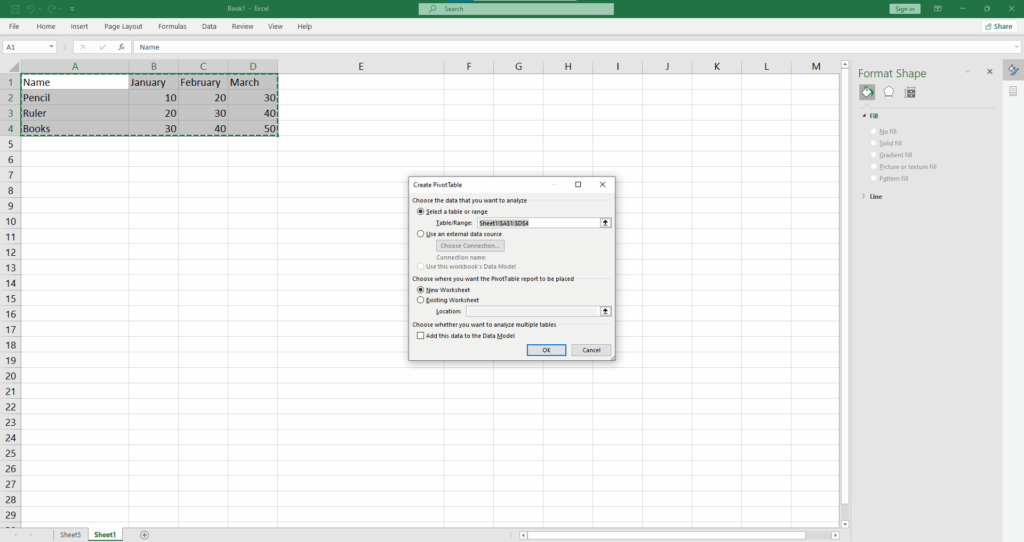
Task: Open the Data ribbon tab
Action: [209, 27]
